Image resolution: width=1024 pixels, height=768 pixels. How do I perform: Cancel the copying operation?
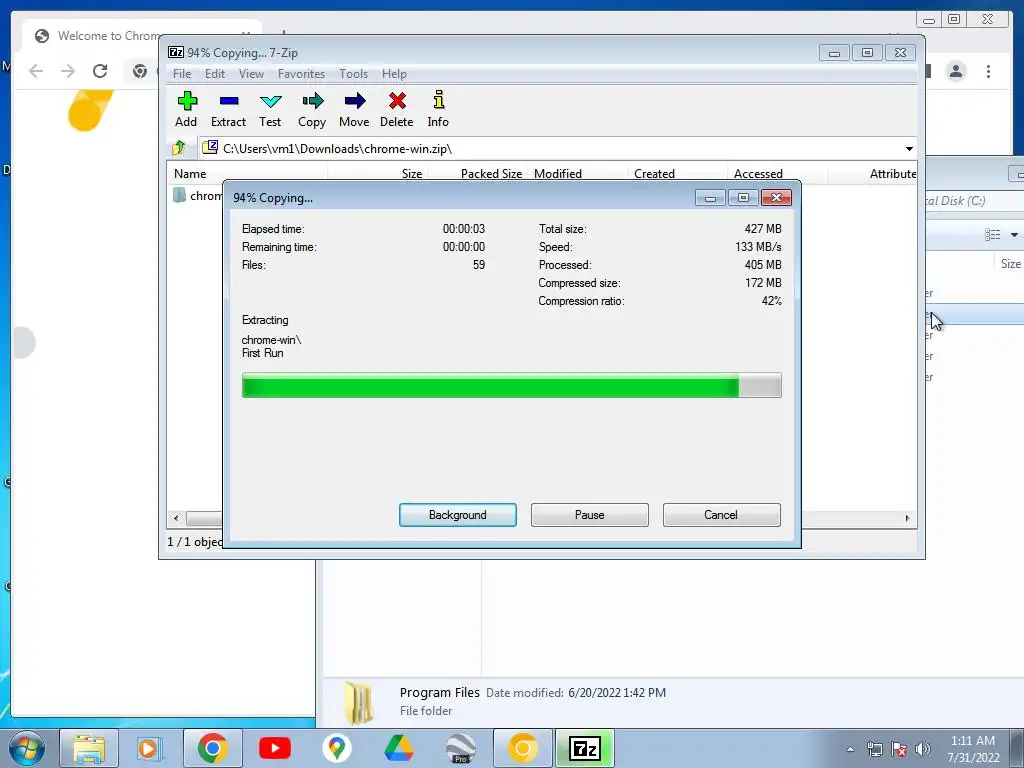pos(722,515)
